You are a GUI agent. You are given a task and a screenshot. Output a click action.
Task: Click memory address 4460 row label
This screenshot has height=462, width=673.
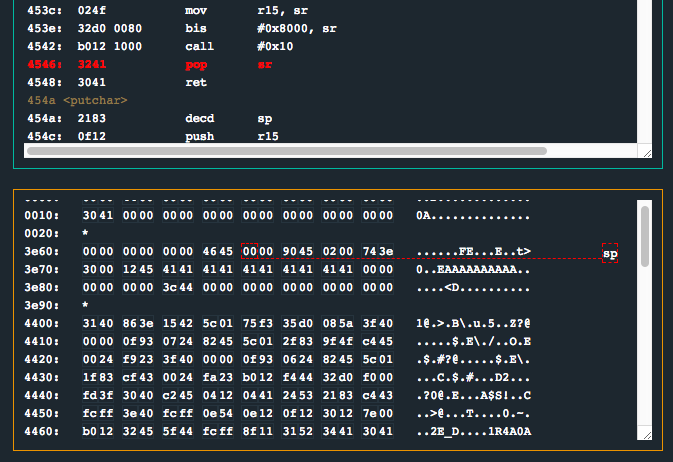click(41, 431)
